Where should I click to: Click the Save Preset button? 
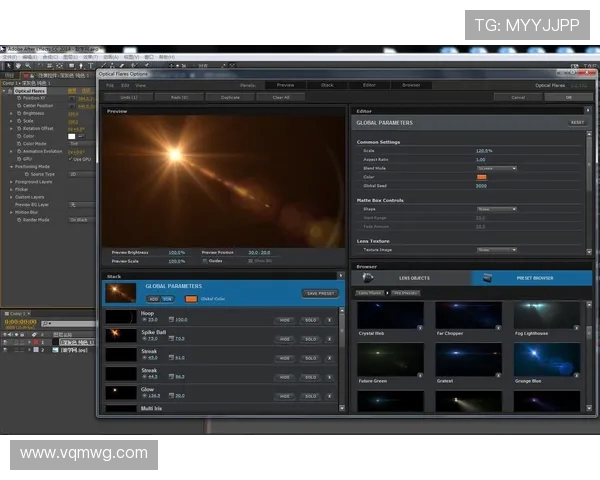[x=320, y=293]
